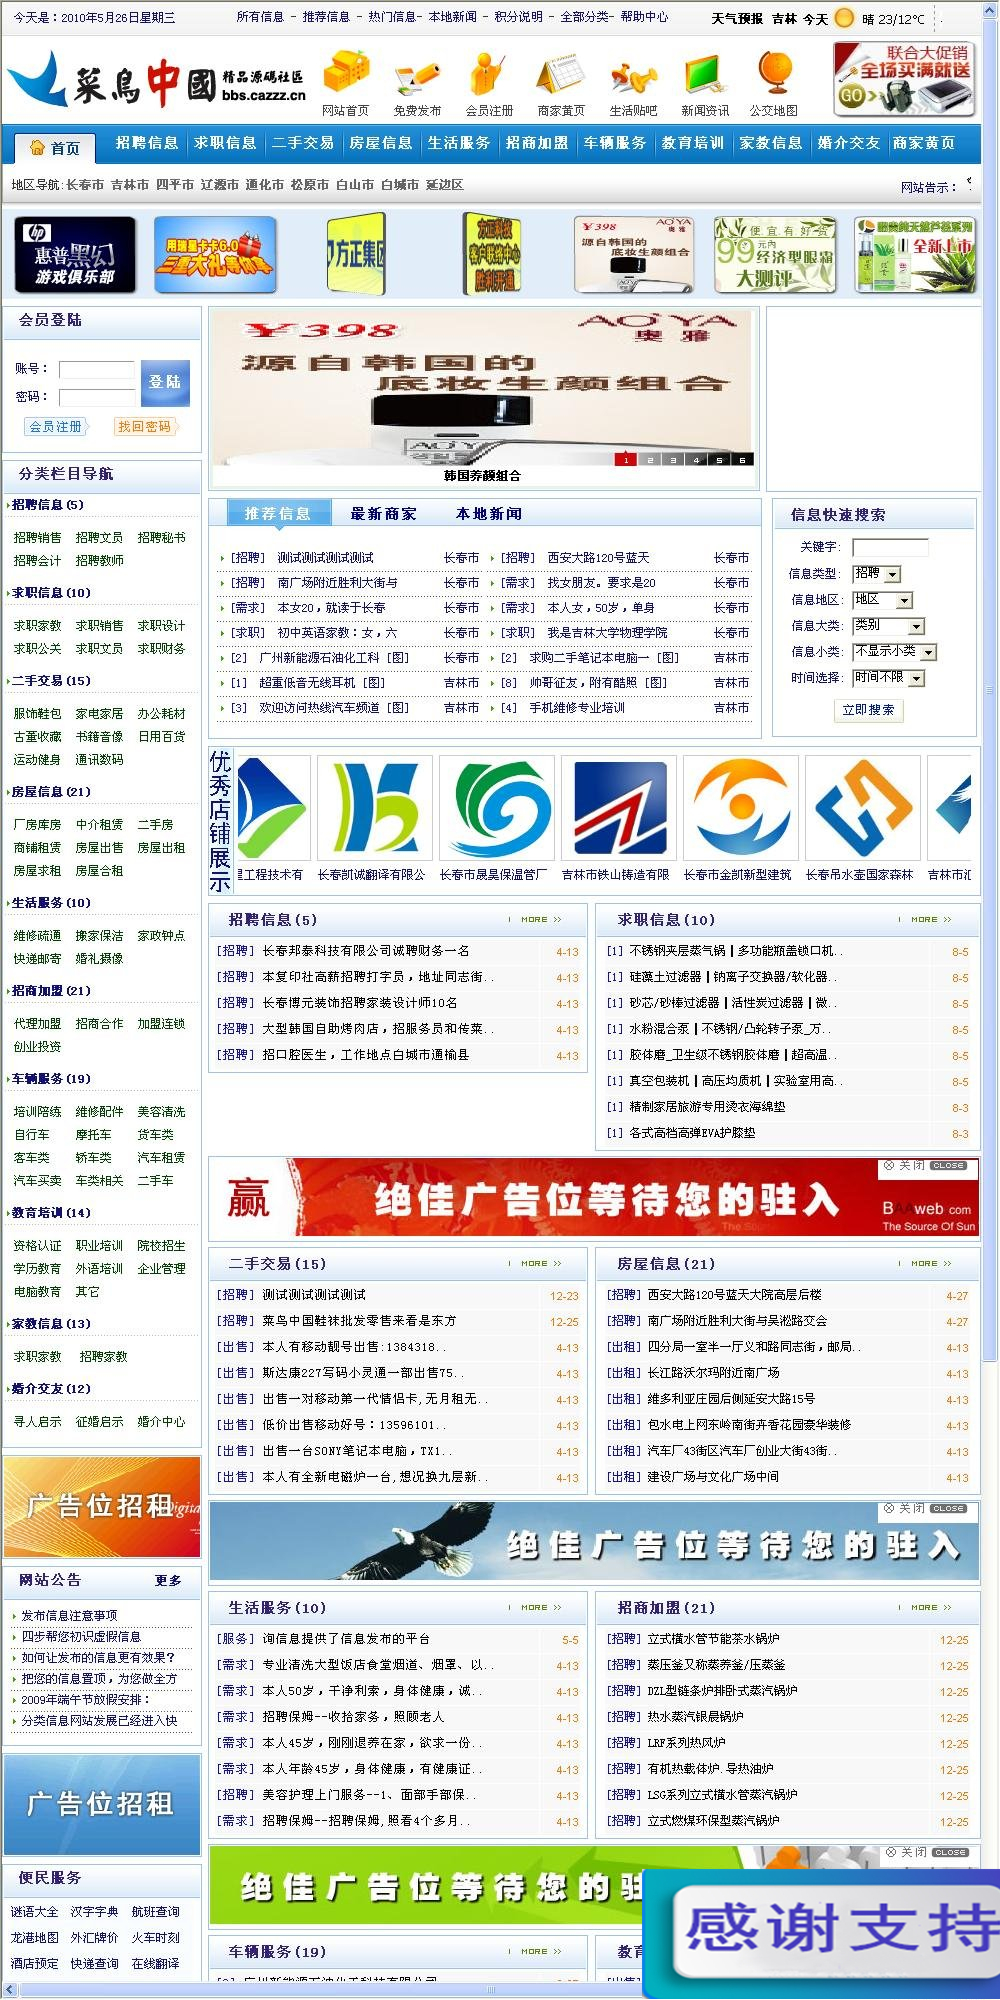Open the 时间选择 dropdown
The height and width of the screenshot is (2000, 1000).
(x=889, y=678)
